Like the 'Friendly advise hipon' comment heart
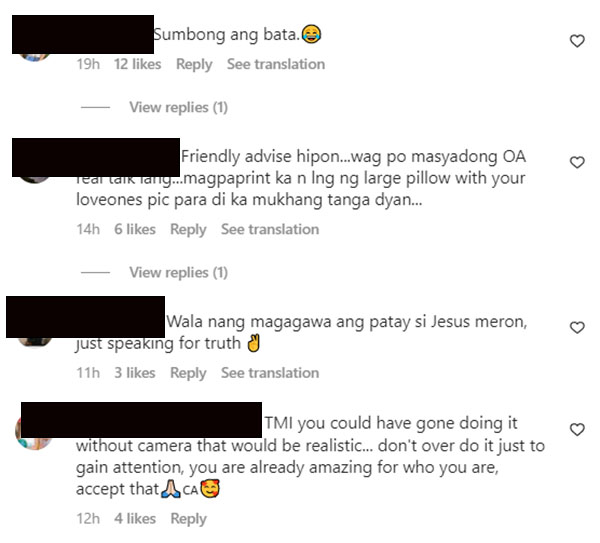Viewport: 600px width, 543px height. point(577,162)
